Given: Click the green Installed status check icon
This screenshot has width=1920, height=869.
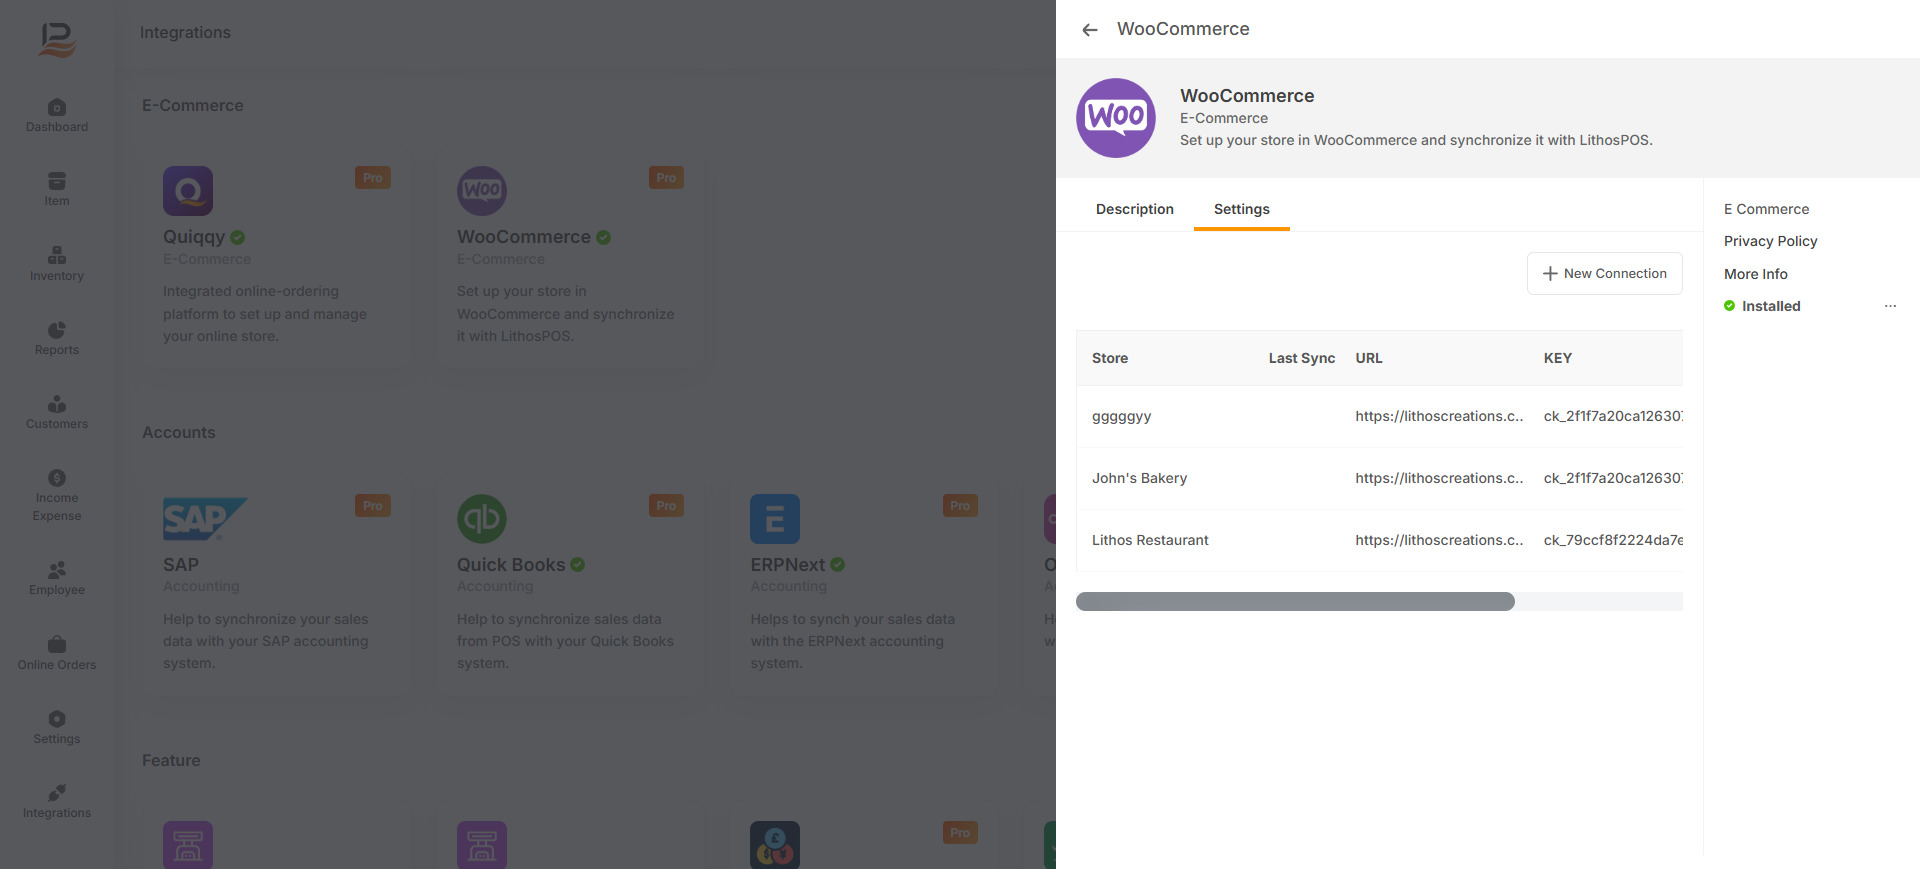Looking at the screenshot, I should (x=1729, y=306).
